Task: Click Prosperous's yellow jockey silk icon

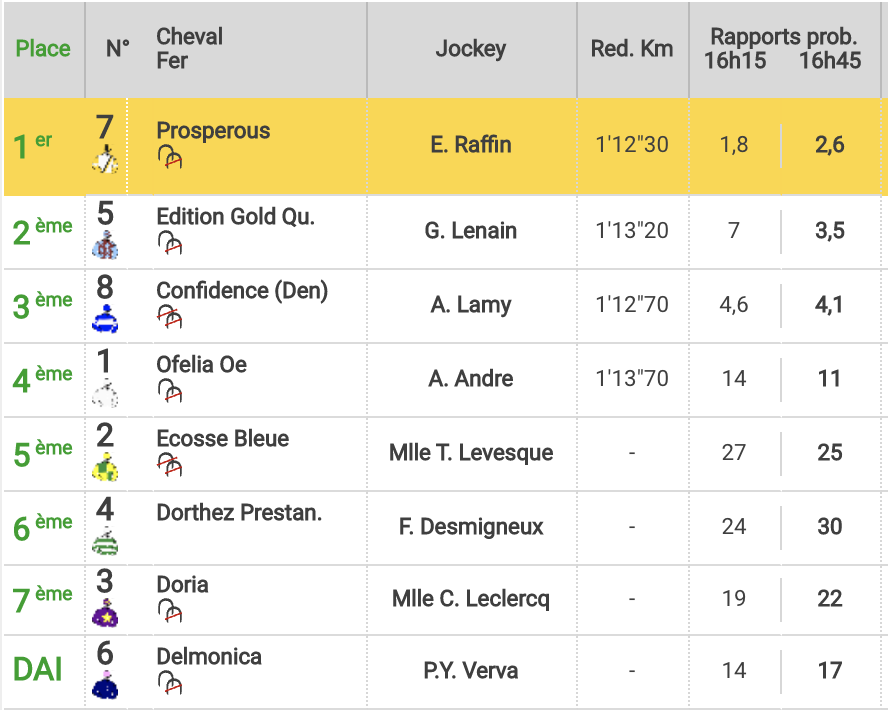Action: 105,159
